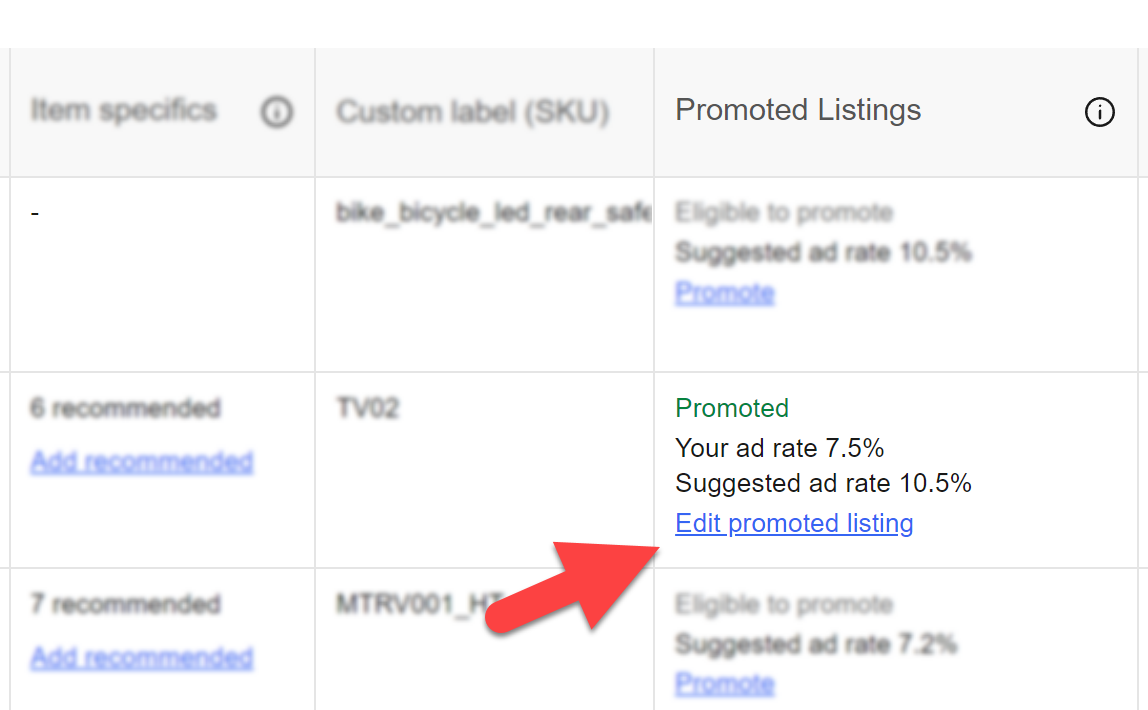This screenshot has width=1148, height=710.
Task: Click the Item specifics column header
Action: click(x=124, y=110)
